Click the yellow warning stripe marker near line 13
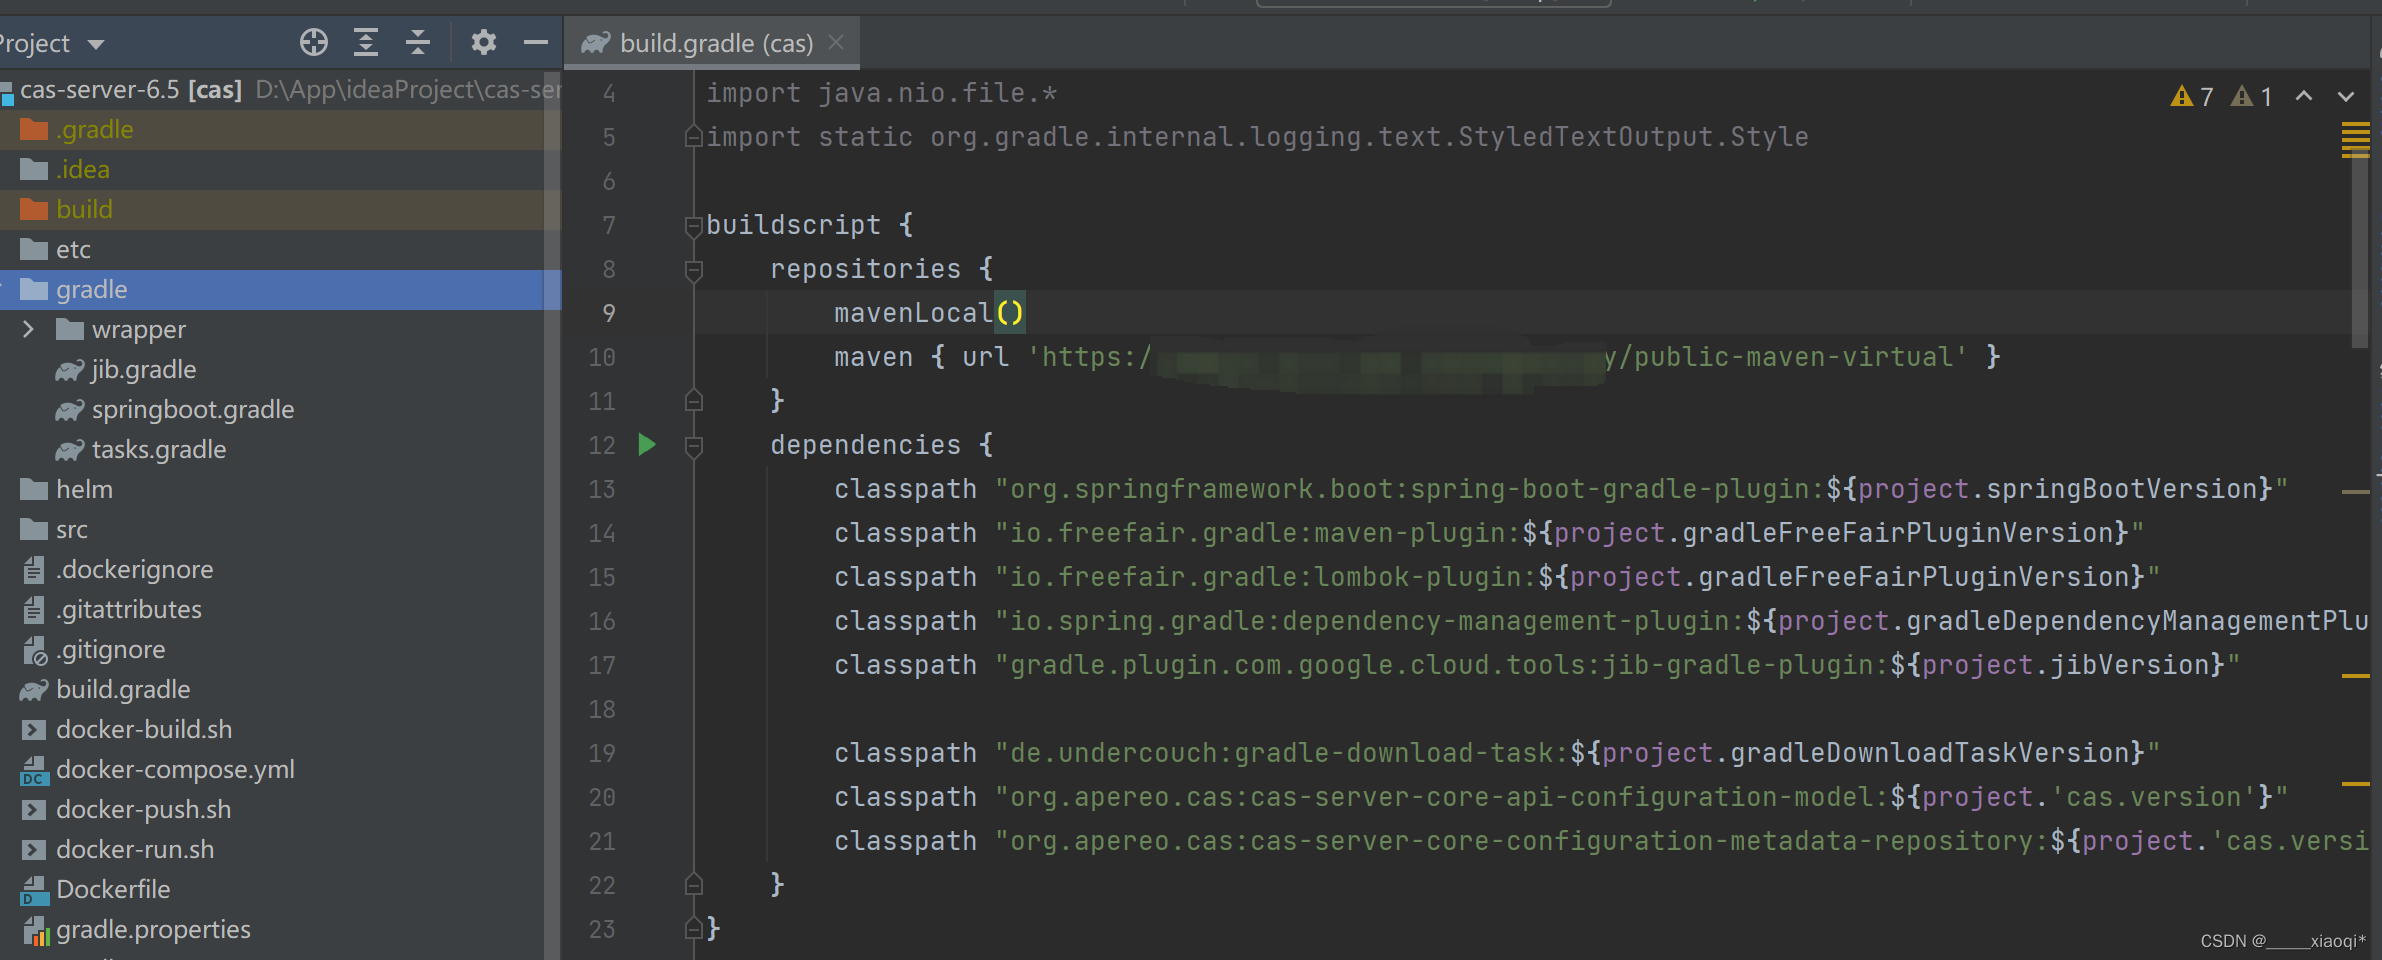Viewport: 2382px width, 960px height. (x=2356, y=492)
